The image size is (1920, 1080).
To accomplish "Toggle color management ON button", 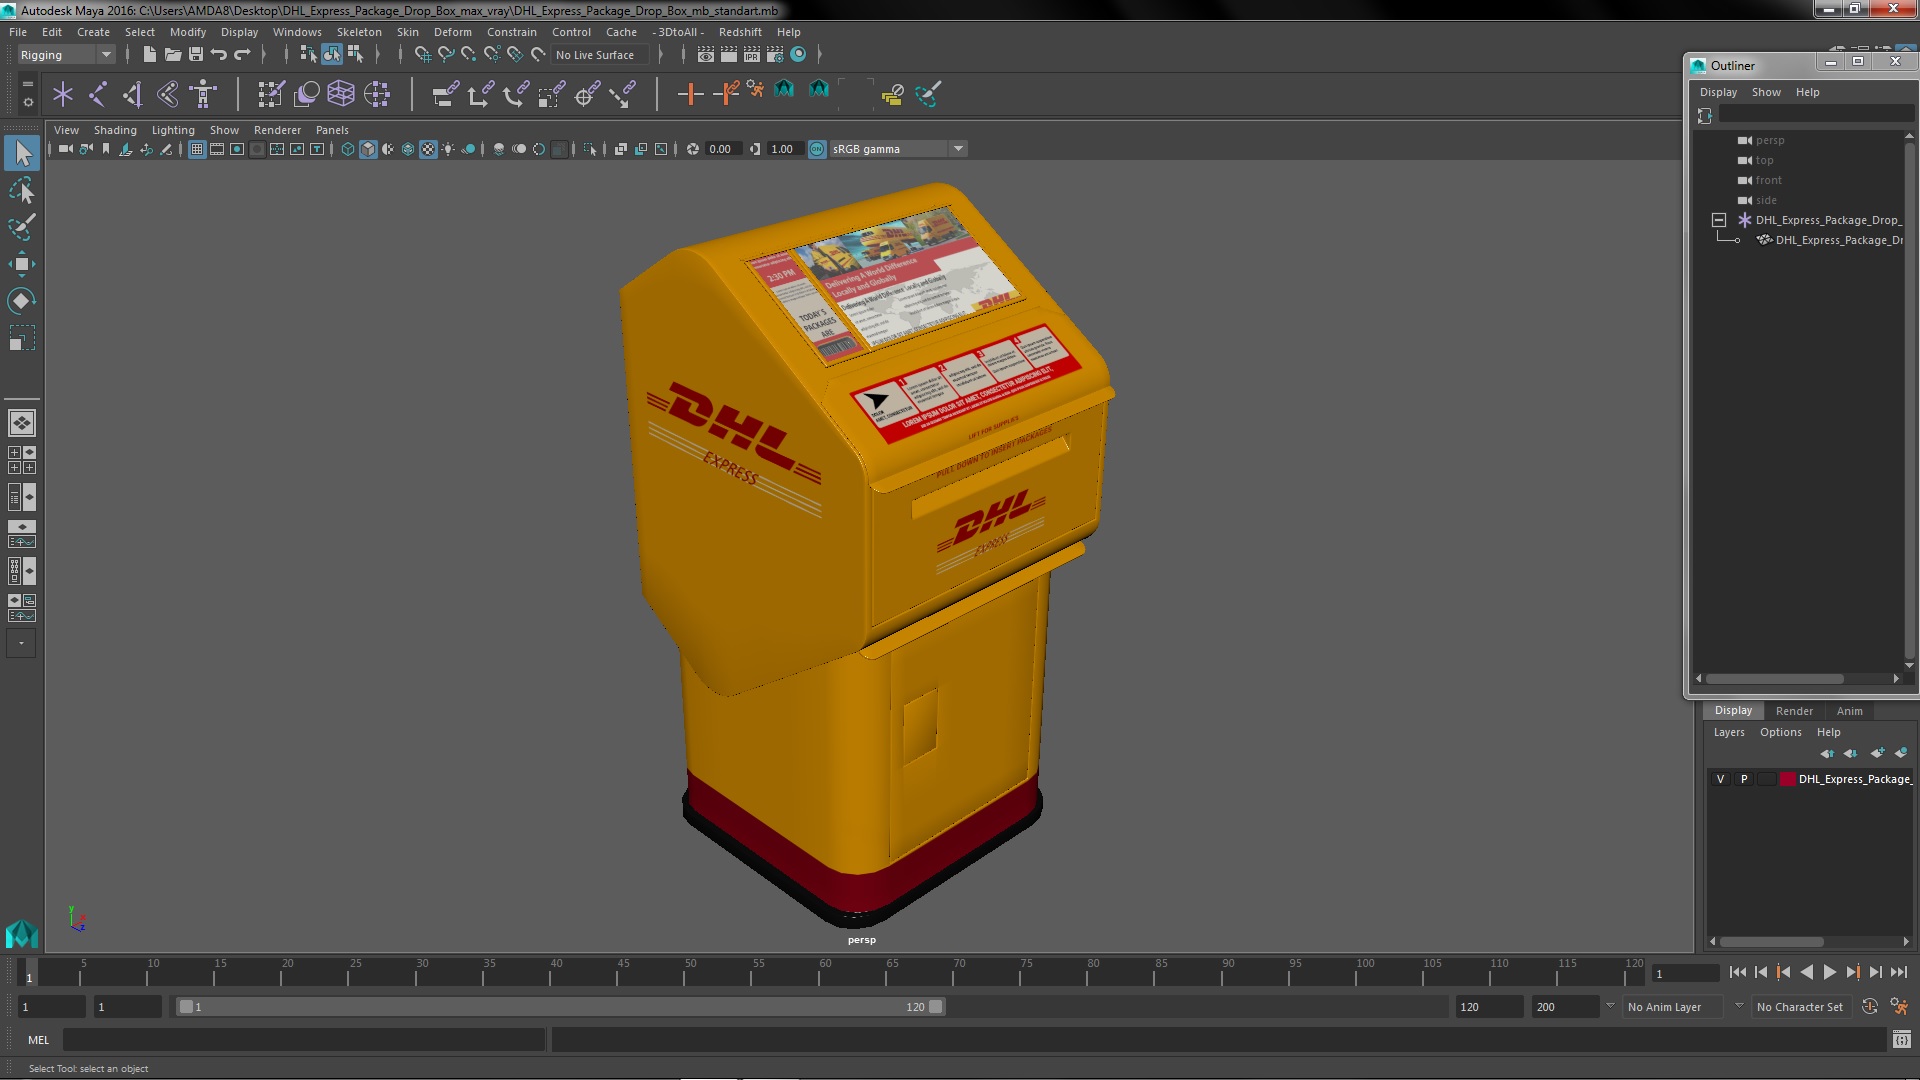I will tap(817, 149).
